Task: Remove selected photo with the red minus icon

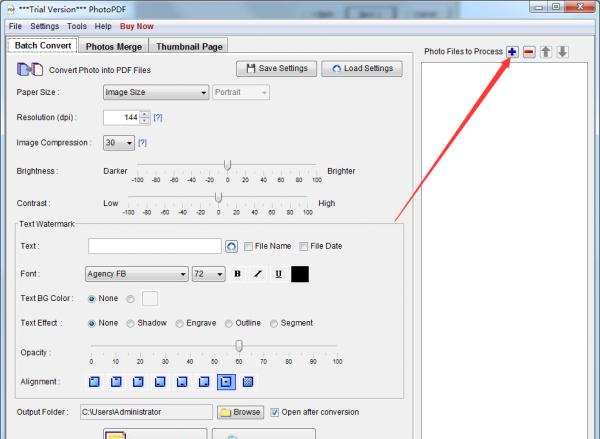Action: 529,52
